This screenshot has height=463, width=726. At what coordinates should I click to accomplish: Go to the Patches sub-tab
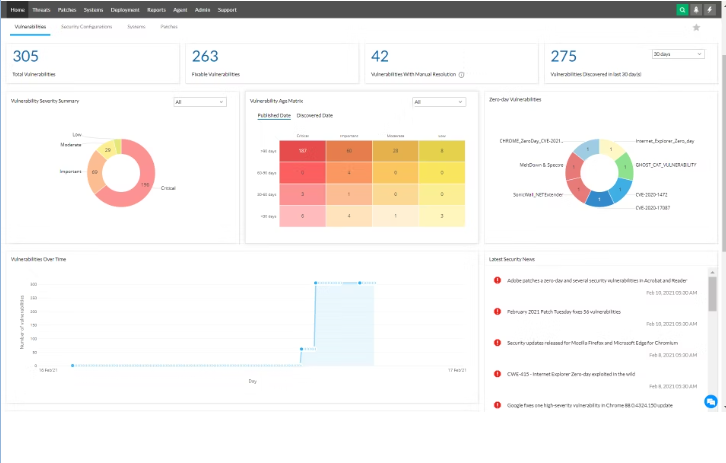pyautogui.click(x=169, y=27)
